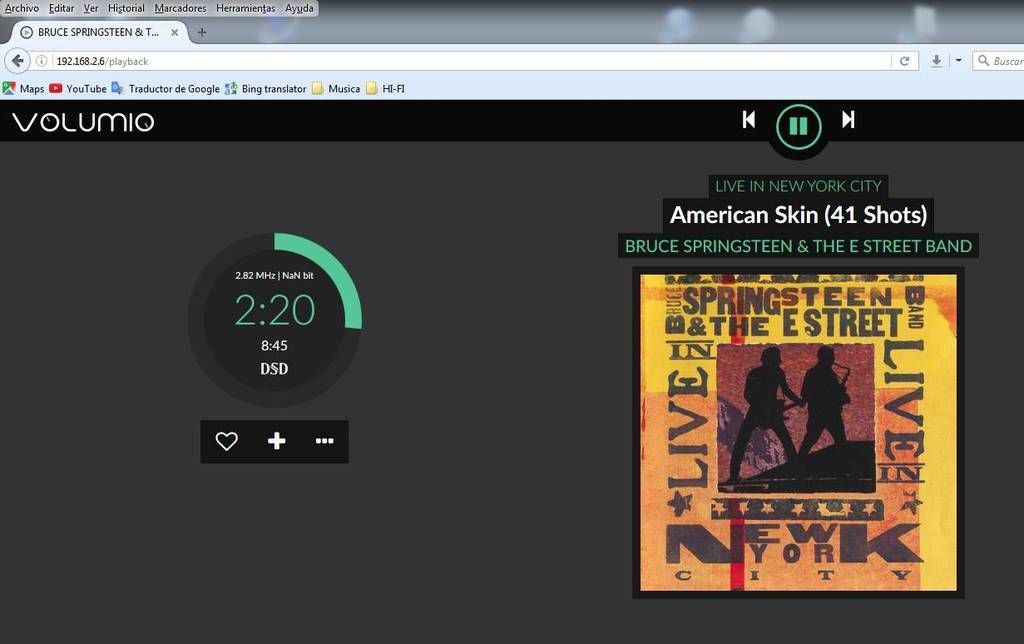The image size is (1024, 644).
Task: Click the 2.82 MHz | NaN bit sample rate text
Action: (x=274, y=276)
